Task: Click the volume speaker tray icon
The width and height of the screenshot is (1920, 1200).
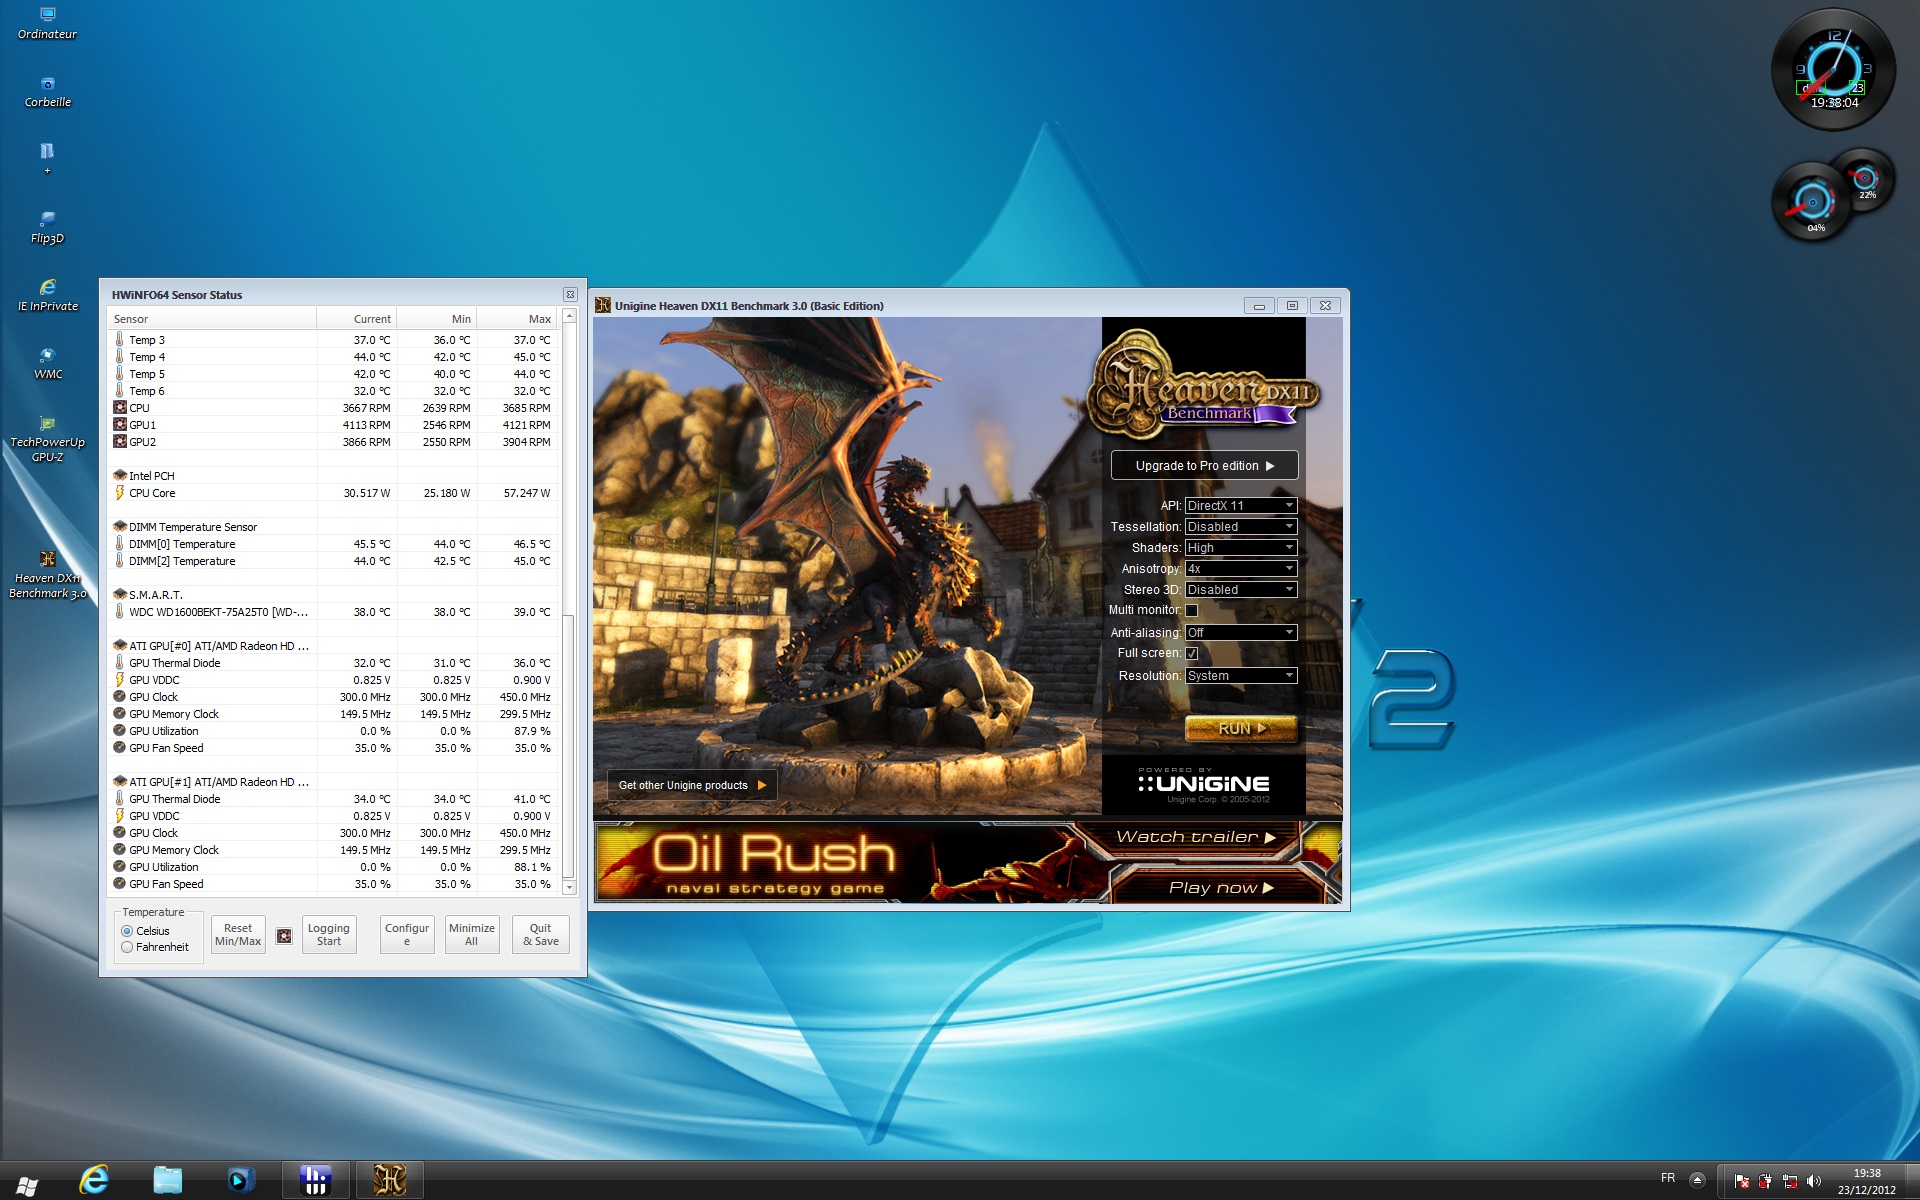Action: 1814,1181
